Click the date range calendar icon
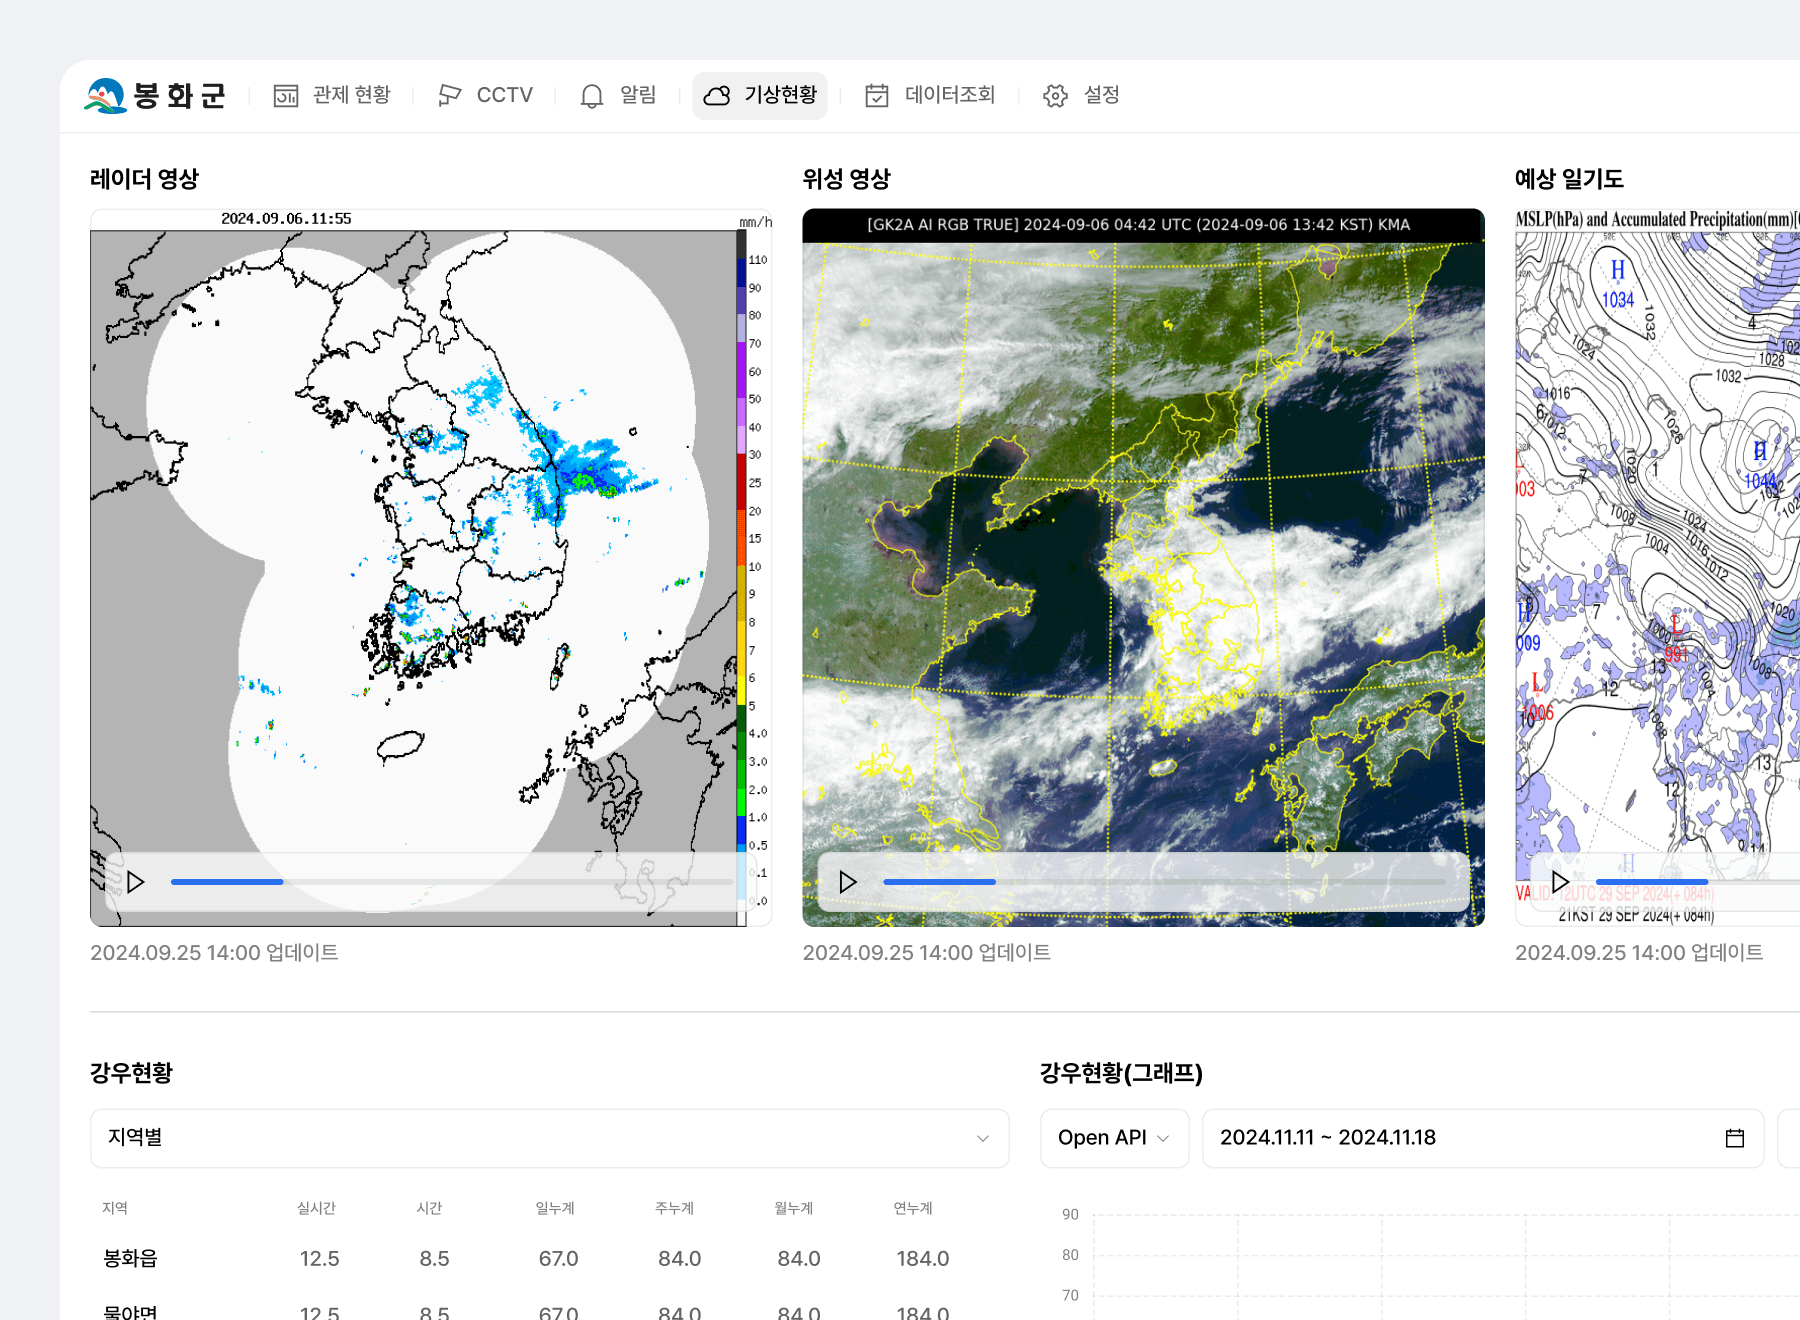 pyautogui.click(x=1735, y=1138)
